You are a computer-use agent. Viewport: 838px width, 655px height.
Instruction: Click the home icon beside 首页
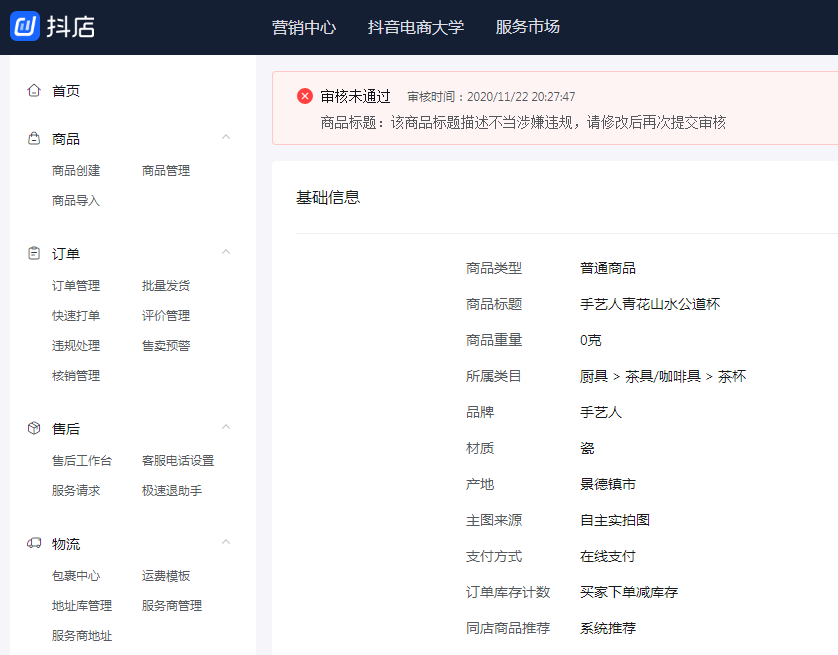pos(34,91)
